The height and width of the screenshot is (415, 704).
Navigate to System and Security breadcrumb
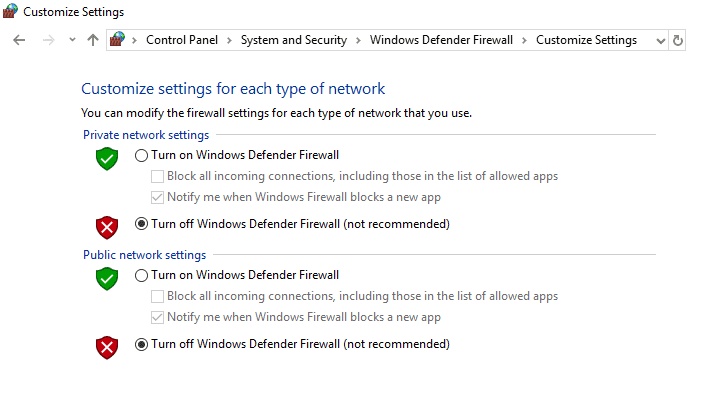coord(293,40)
